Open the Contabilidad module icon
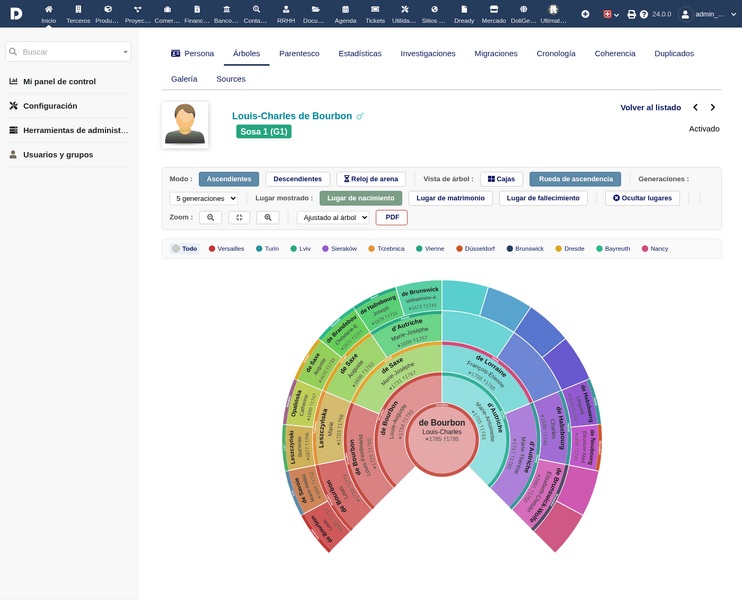The image size is (742, 600). coord(256,9)
